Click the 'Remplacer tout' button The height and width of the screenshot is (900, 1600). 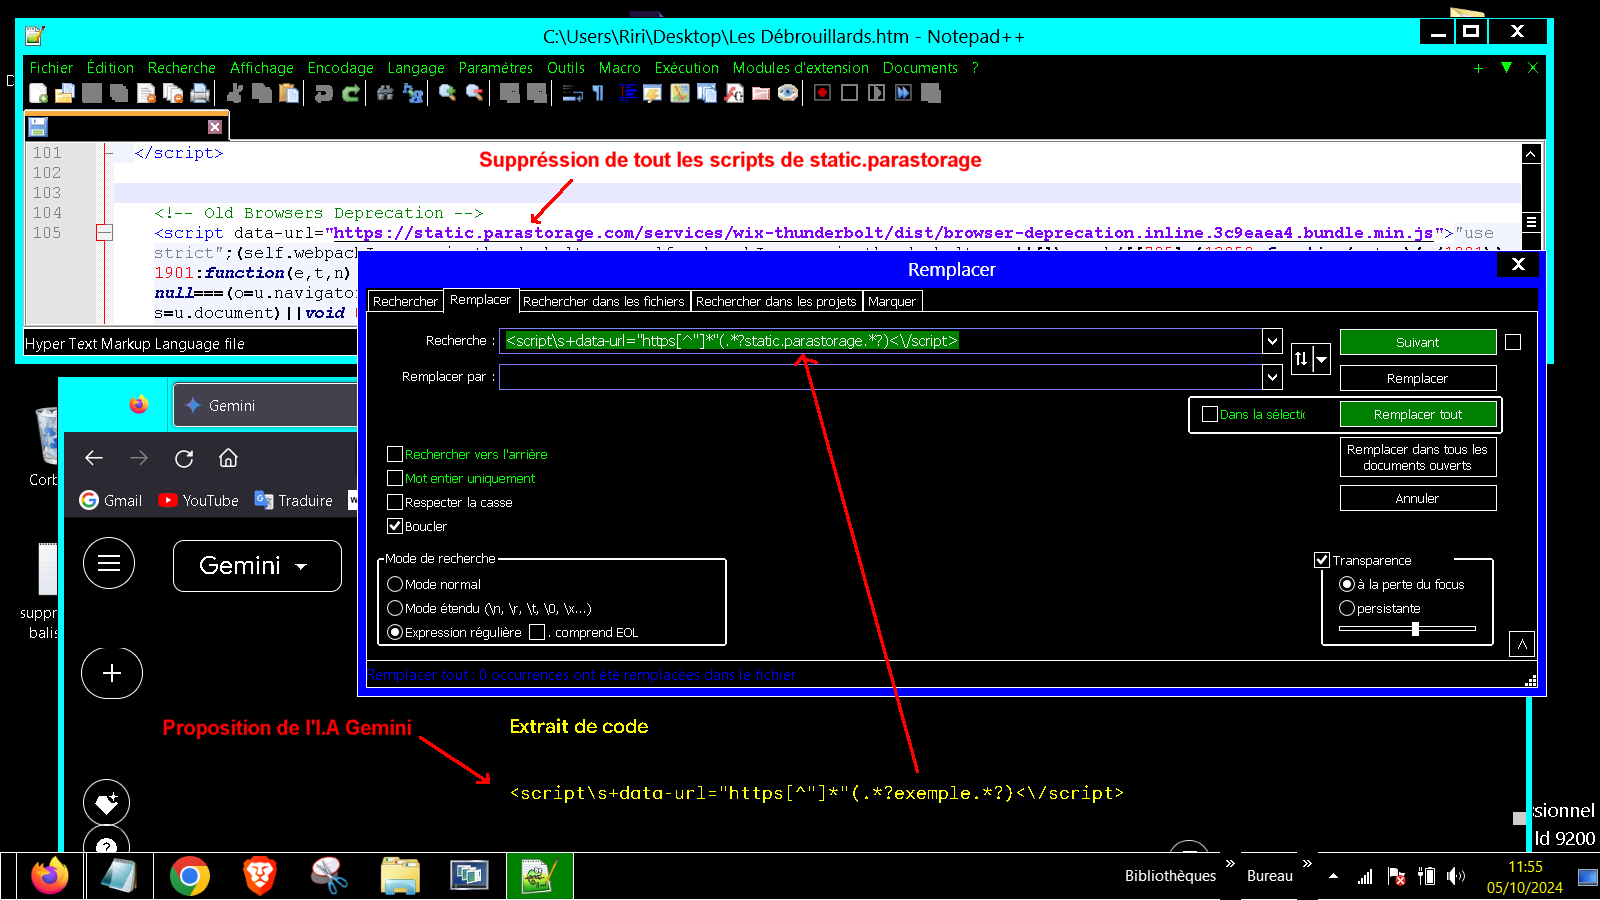(1418, 414)
